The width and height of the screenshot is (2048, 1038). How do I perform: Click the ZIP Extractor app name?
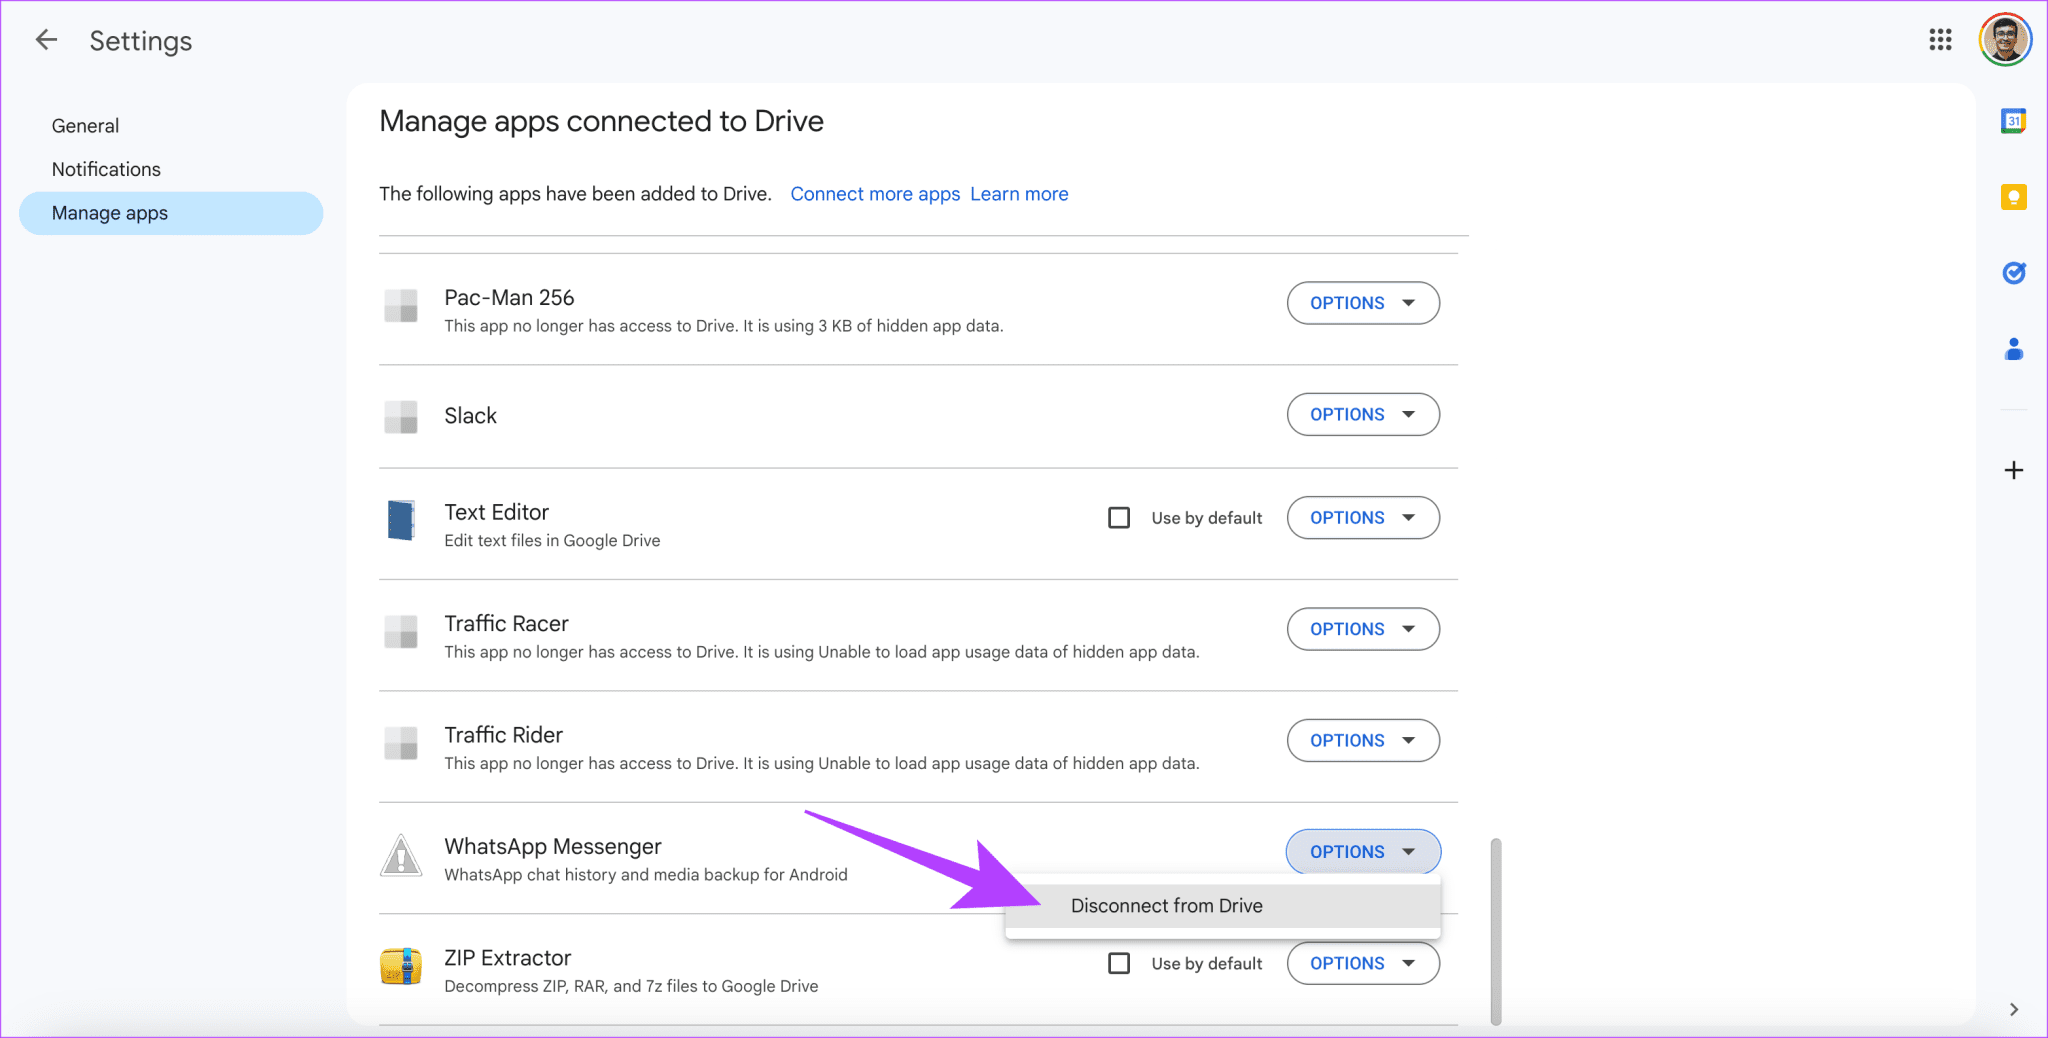[x=507, y=958]
